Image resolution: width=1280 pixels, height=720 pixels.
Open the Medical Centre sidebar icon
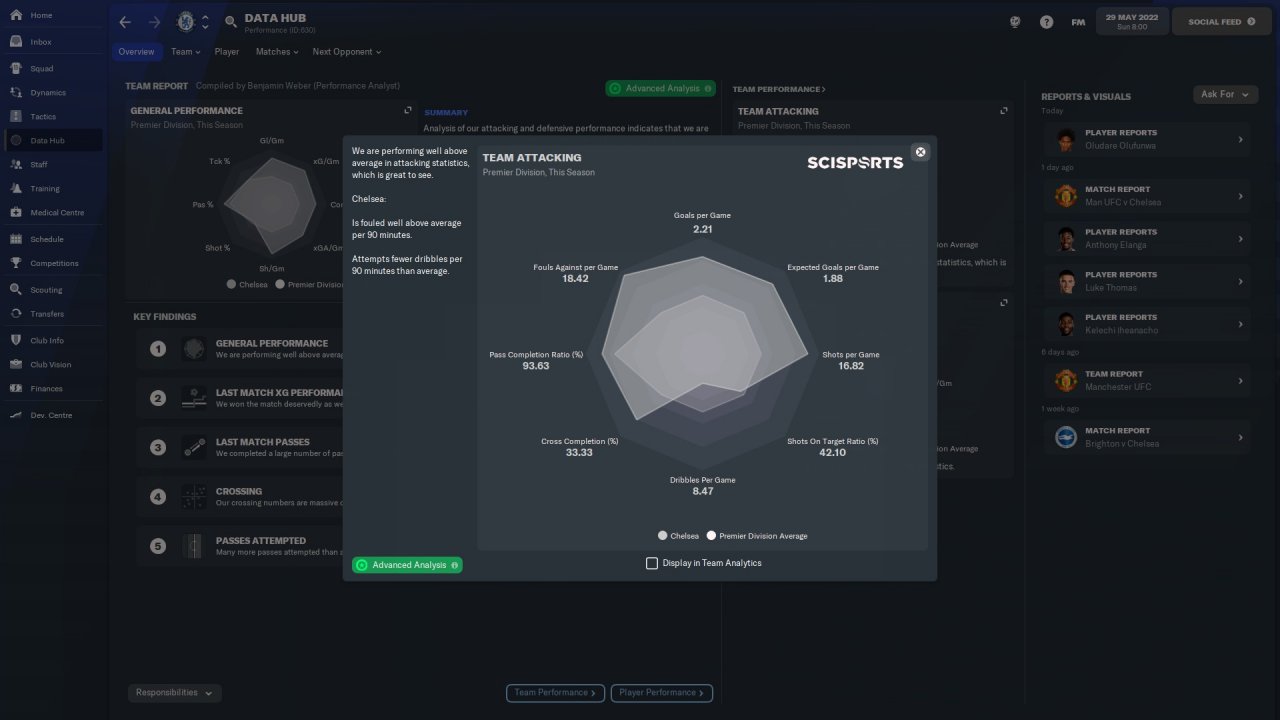click(16, 212)
